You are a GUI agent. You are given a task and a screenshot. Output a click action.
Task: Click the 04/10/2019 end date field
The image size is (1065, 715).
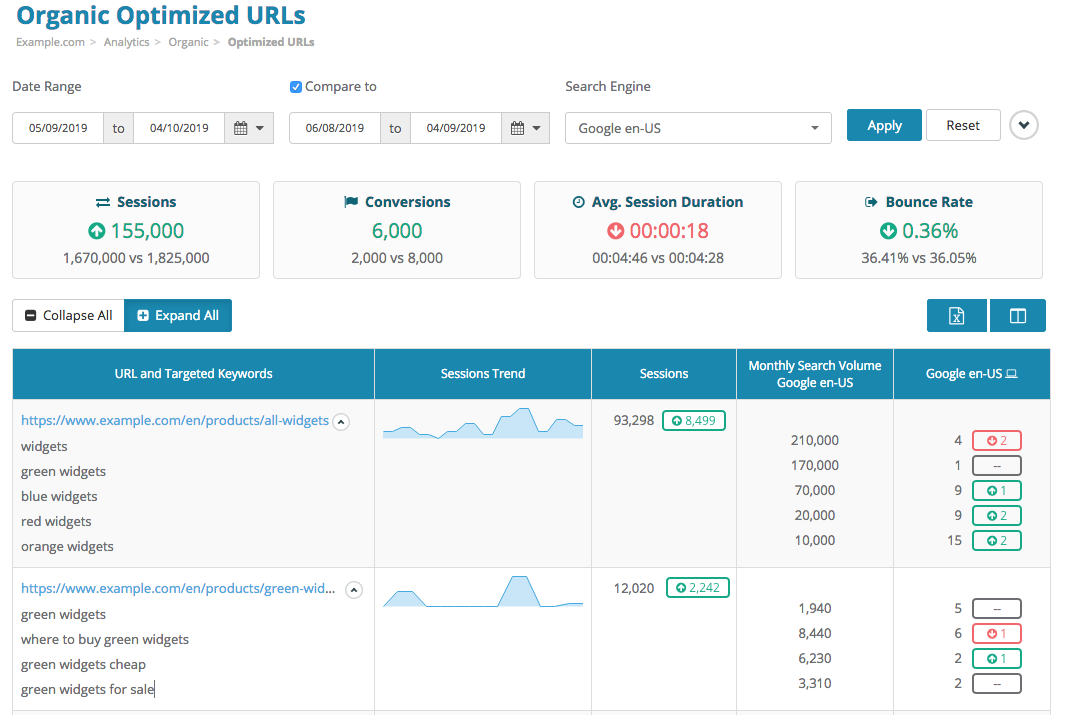coord(178,128)
